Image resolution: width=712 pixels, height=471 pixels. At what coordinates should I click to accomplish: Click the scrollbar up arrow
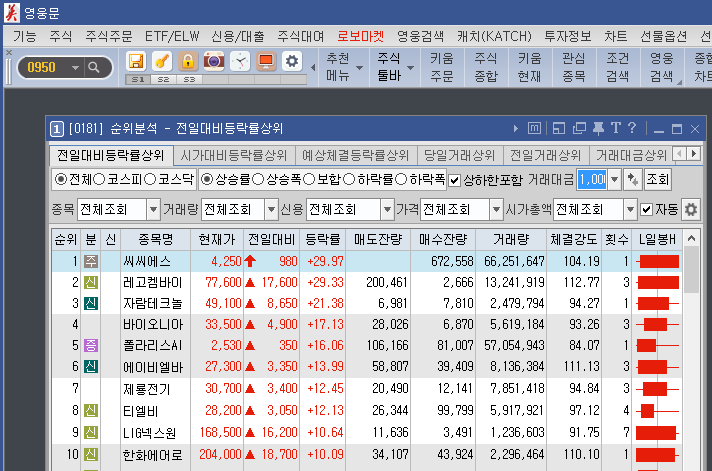coord(691,238)
